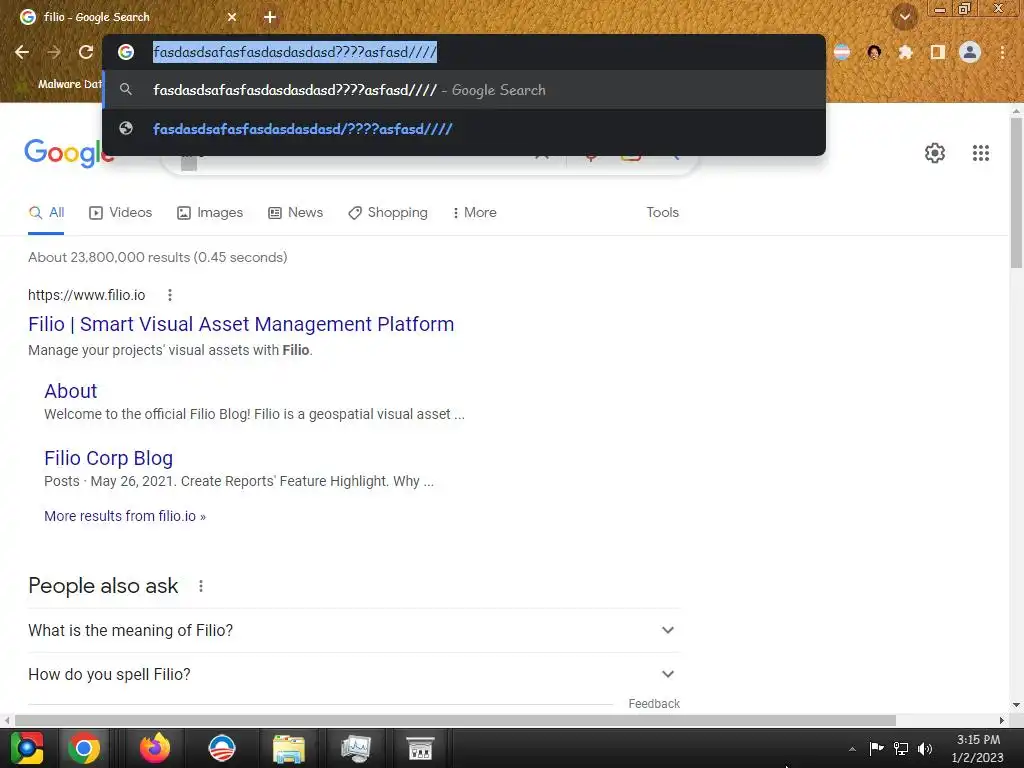Click the Chrome icon on taskbar
The width and height of the screenshot is (1024, 768).
click(x=84, y=748)
